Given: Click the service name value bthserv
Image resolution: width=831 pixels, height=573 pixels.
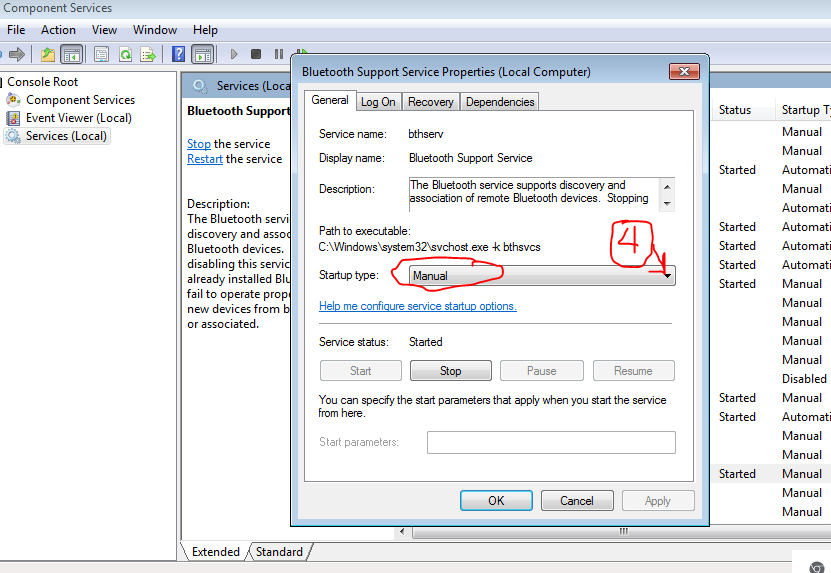Looking at the screenshot, I should [426, 134].
